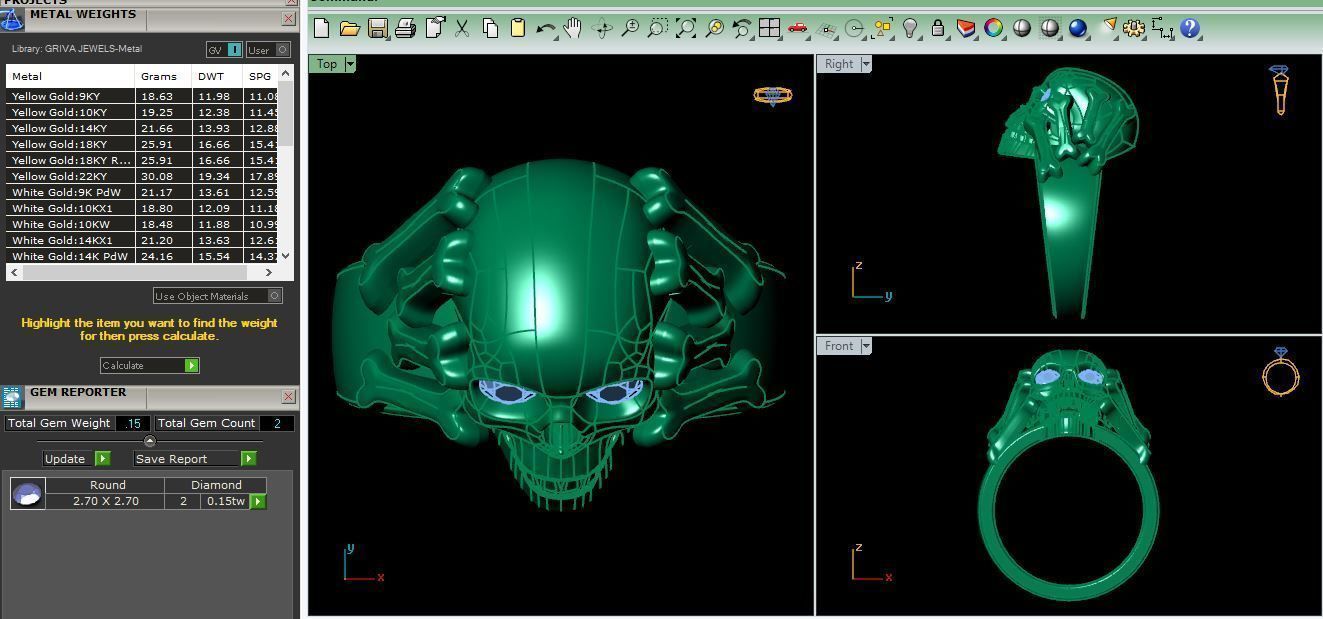Select the Zoom window tool
Screen dimensions: 1323x619
click(x=657, y=29)
